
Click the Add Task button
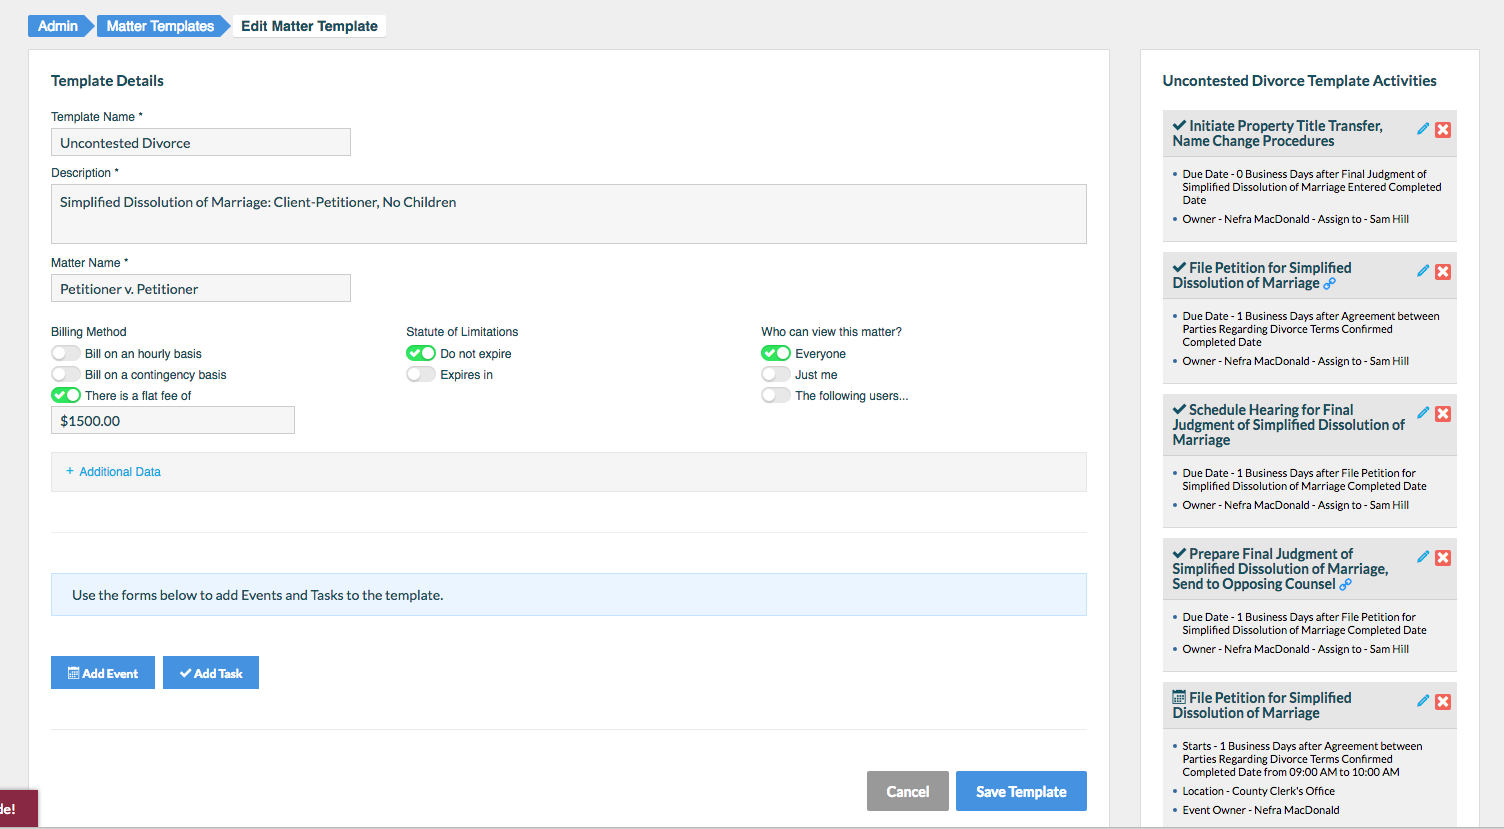tap(211, 673)
